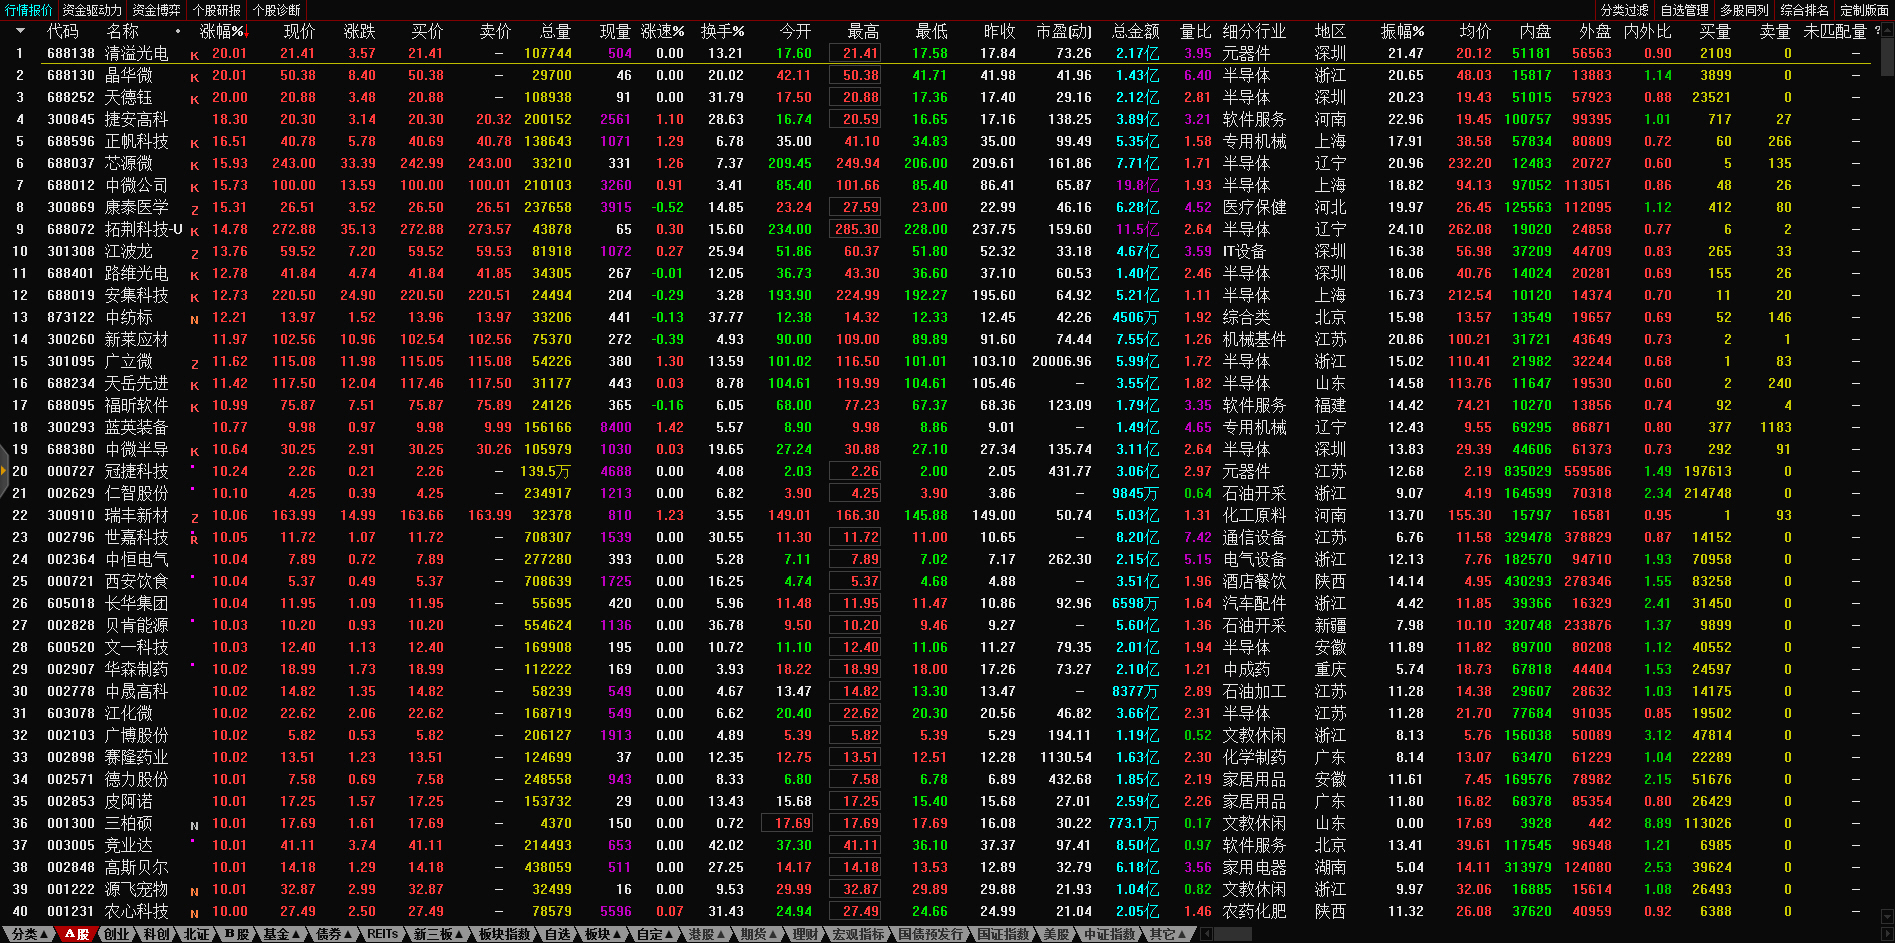Click the left edge panel expand arrow
The image size is (1895, 943).
click(x=4, y=479)
